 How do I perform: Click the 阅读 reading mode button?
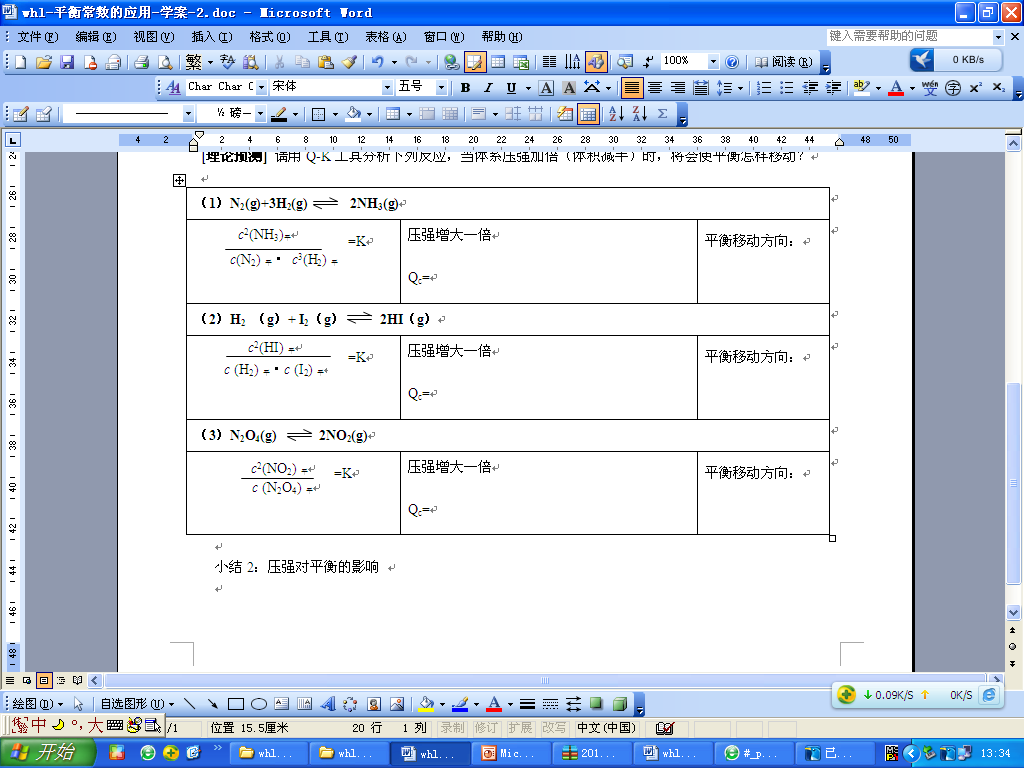780,62
